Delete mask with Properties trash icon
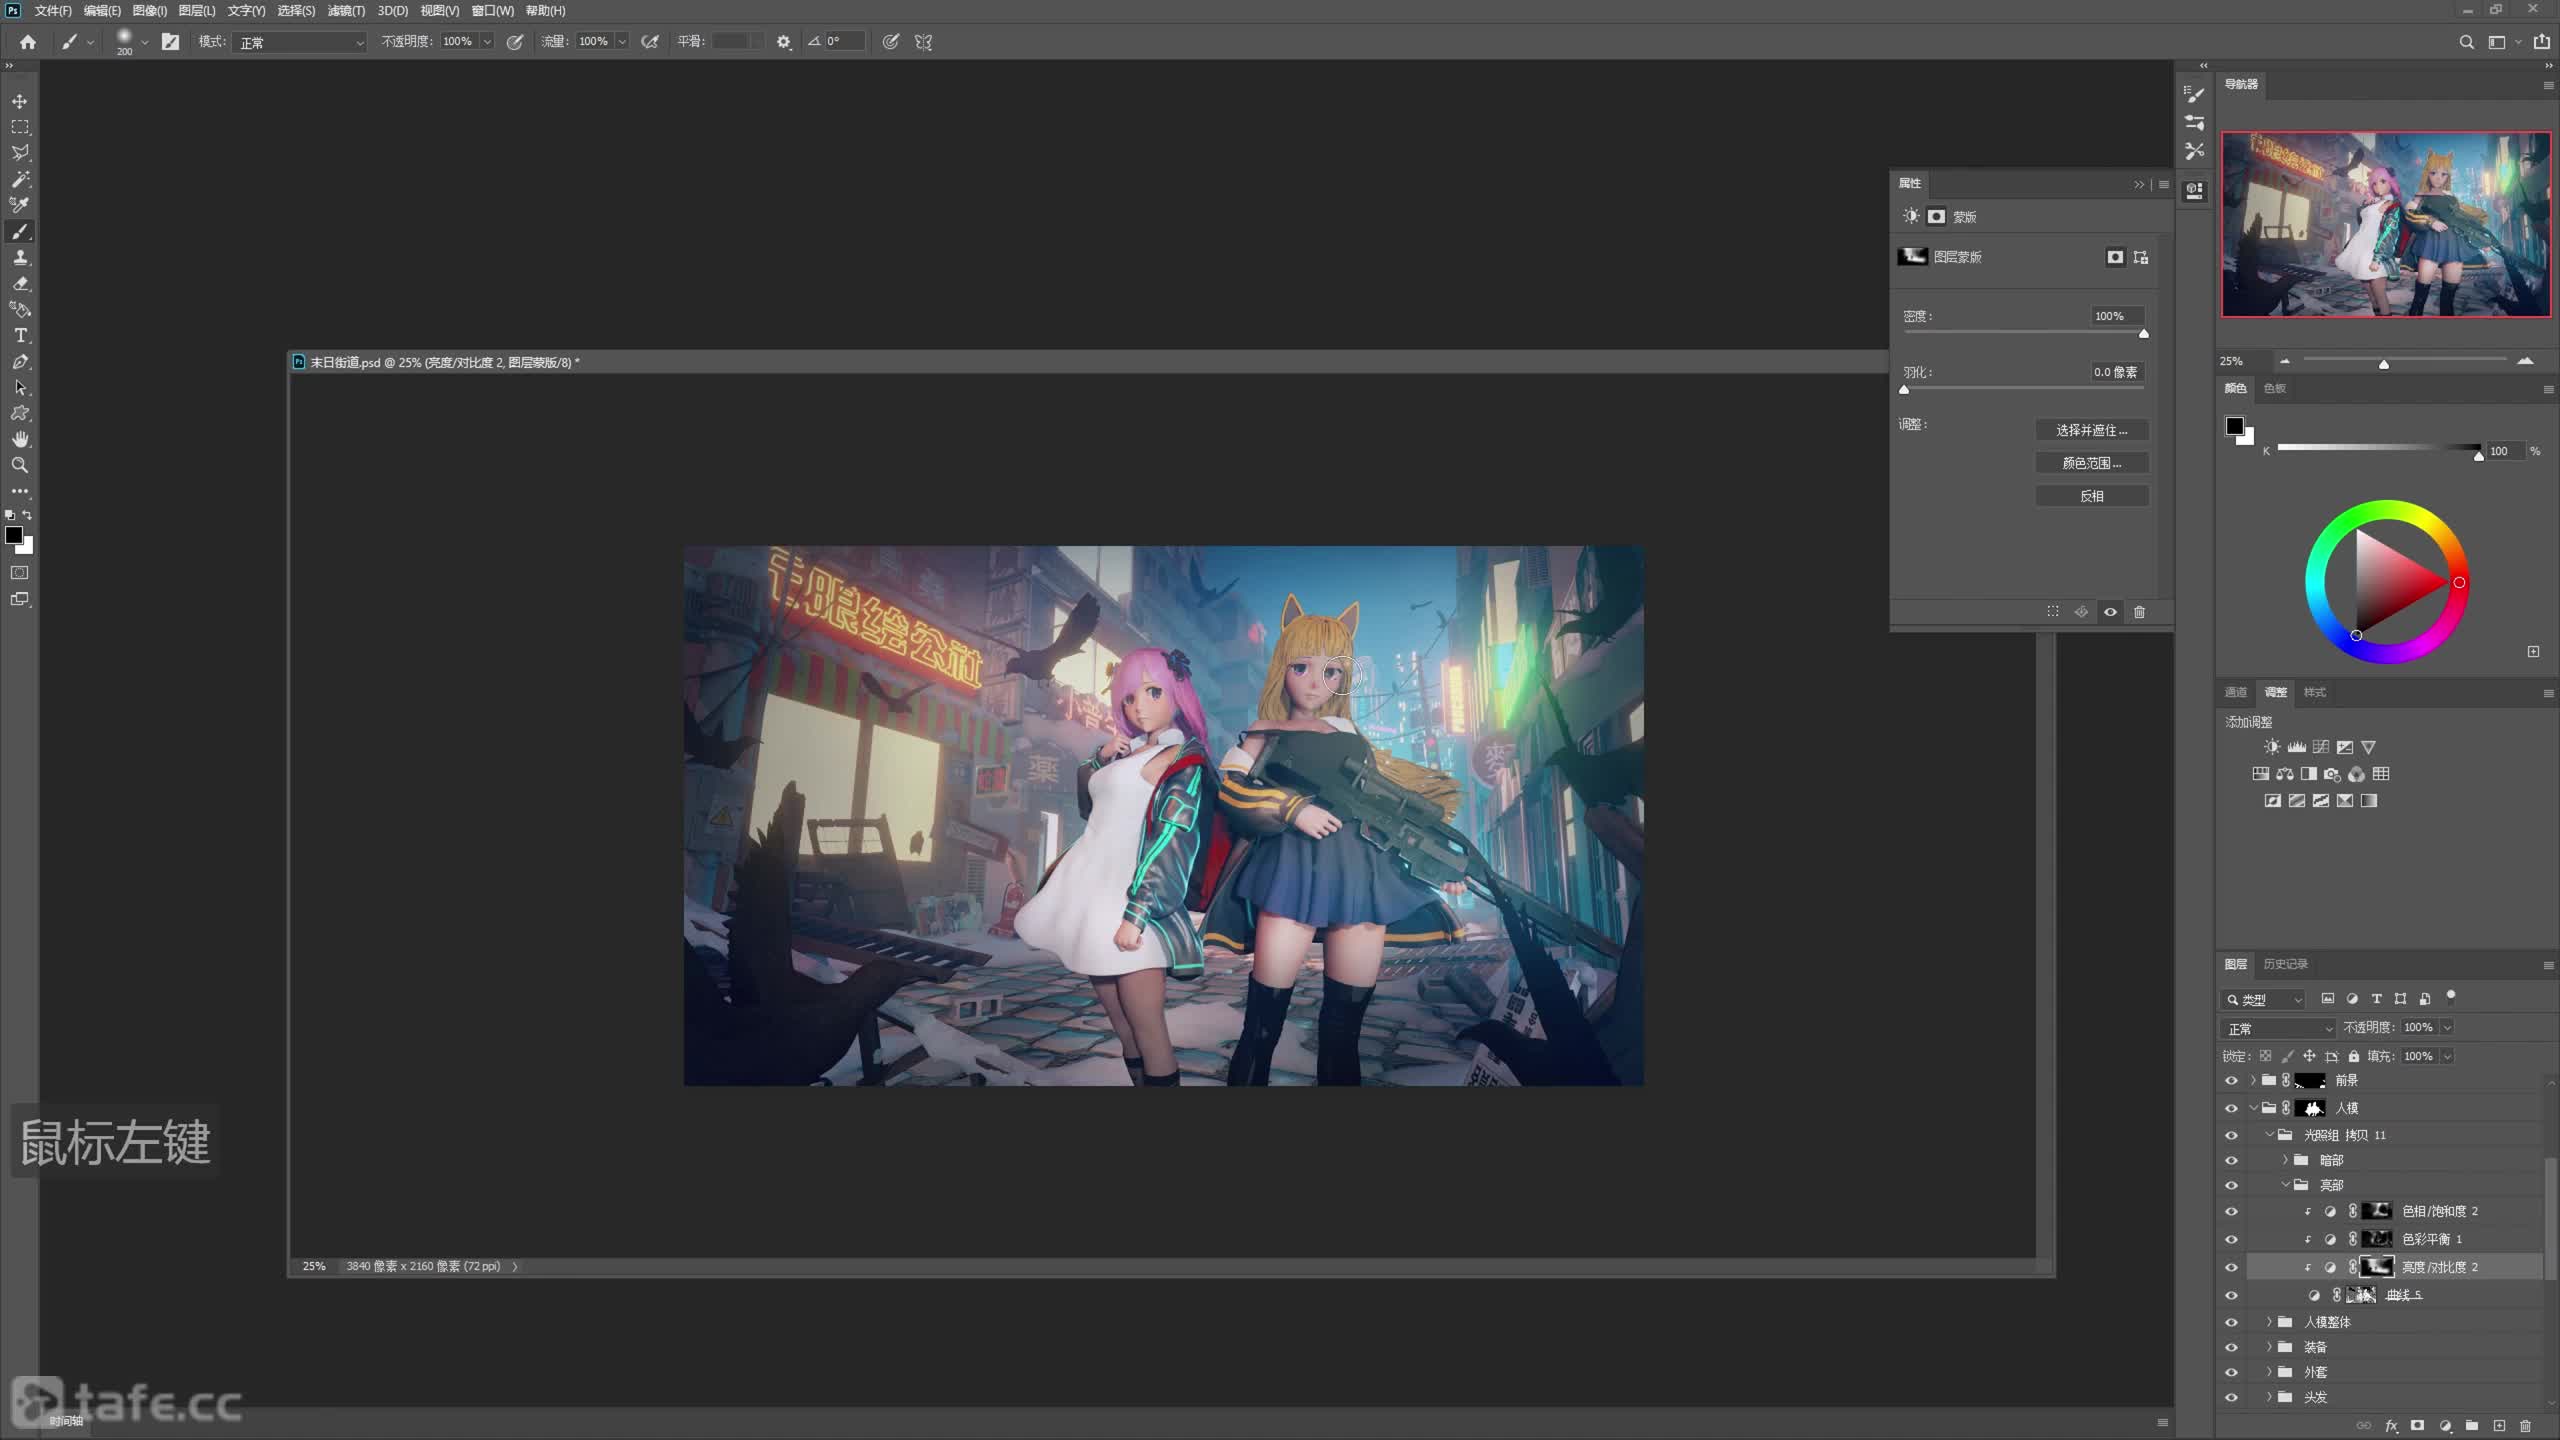The image size is (2560, 1440). [2139, 612]
